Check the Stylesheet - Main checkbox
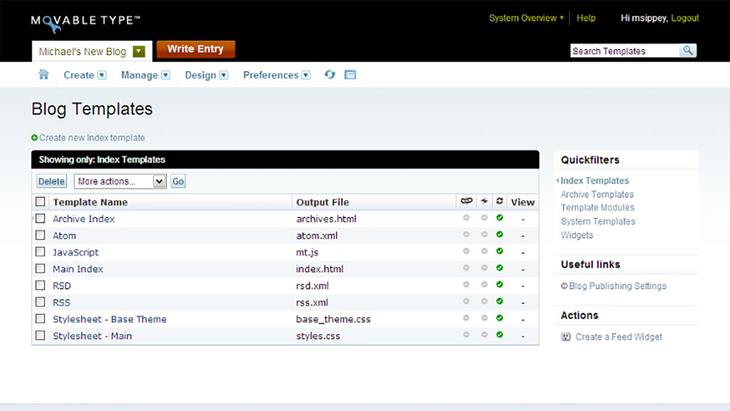Viewport: 730px width, 411px height. click(x=40, y=336)
